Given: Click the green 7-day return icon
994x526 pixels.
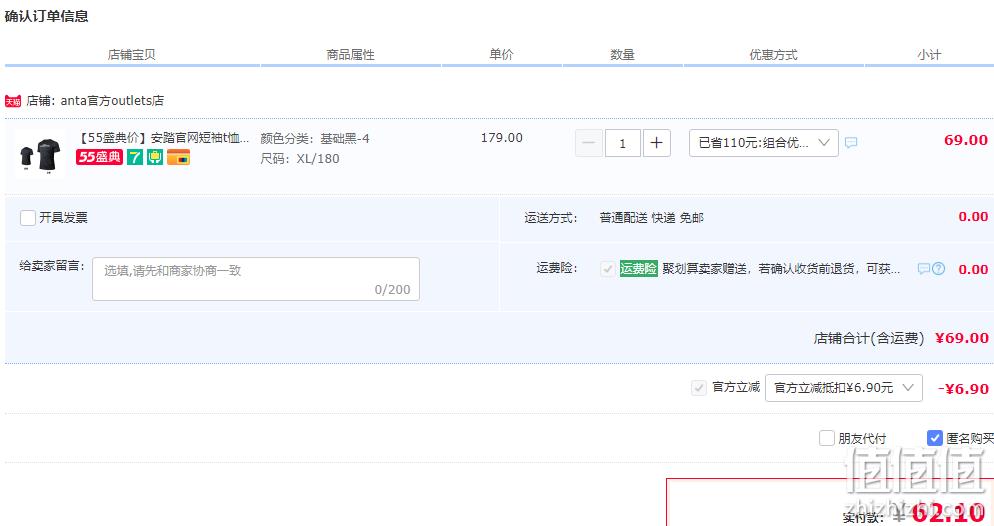Looking at the screenshot, I should click(134, 157).
